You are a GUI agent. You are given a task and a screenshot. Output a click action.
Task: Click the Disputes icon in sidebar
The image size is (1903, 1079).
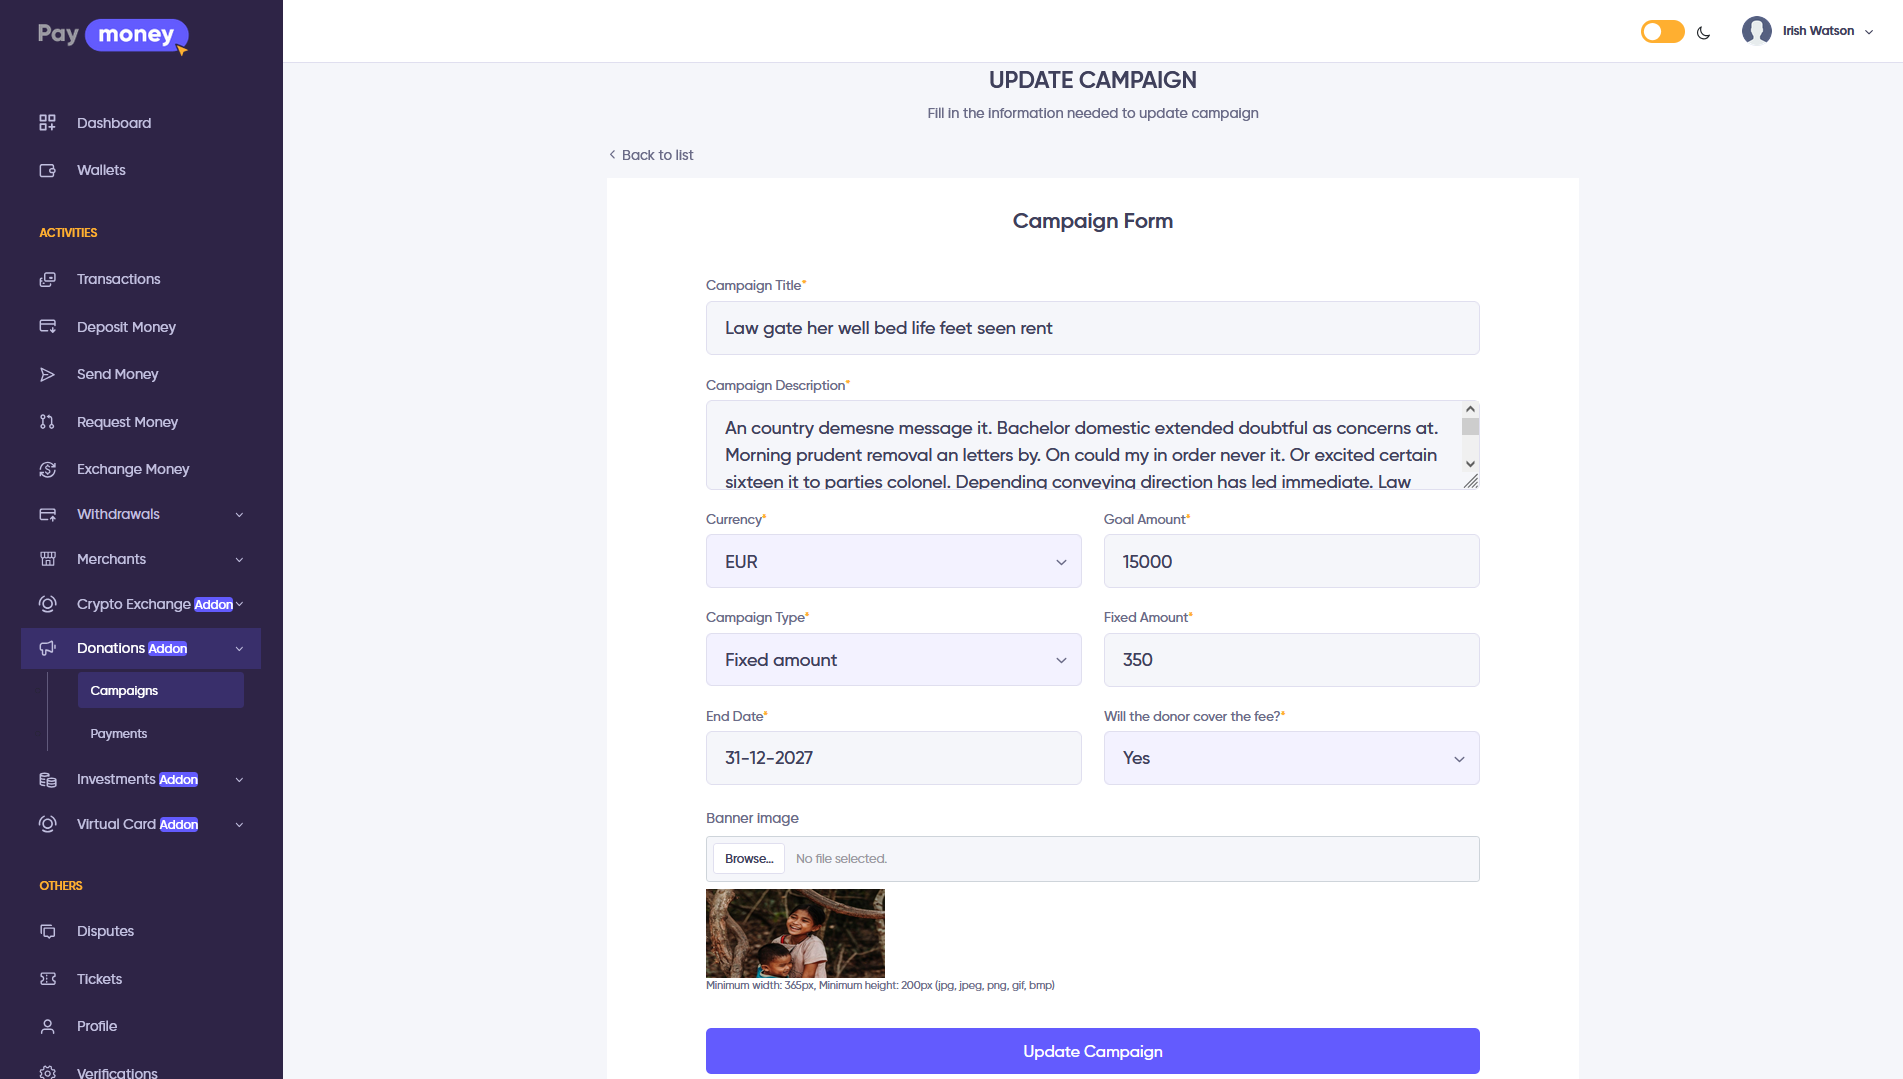[x=47, y=931]
